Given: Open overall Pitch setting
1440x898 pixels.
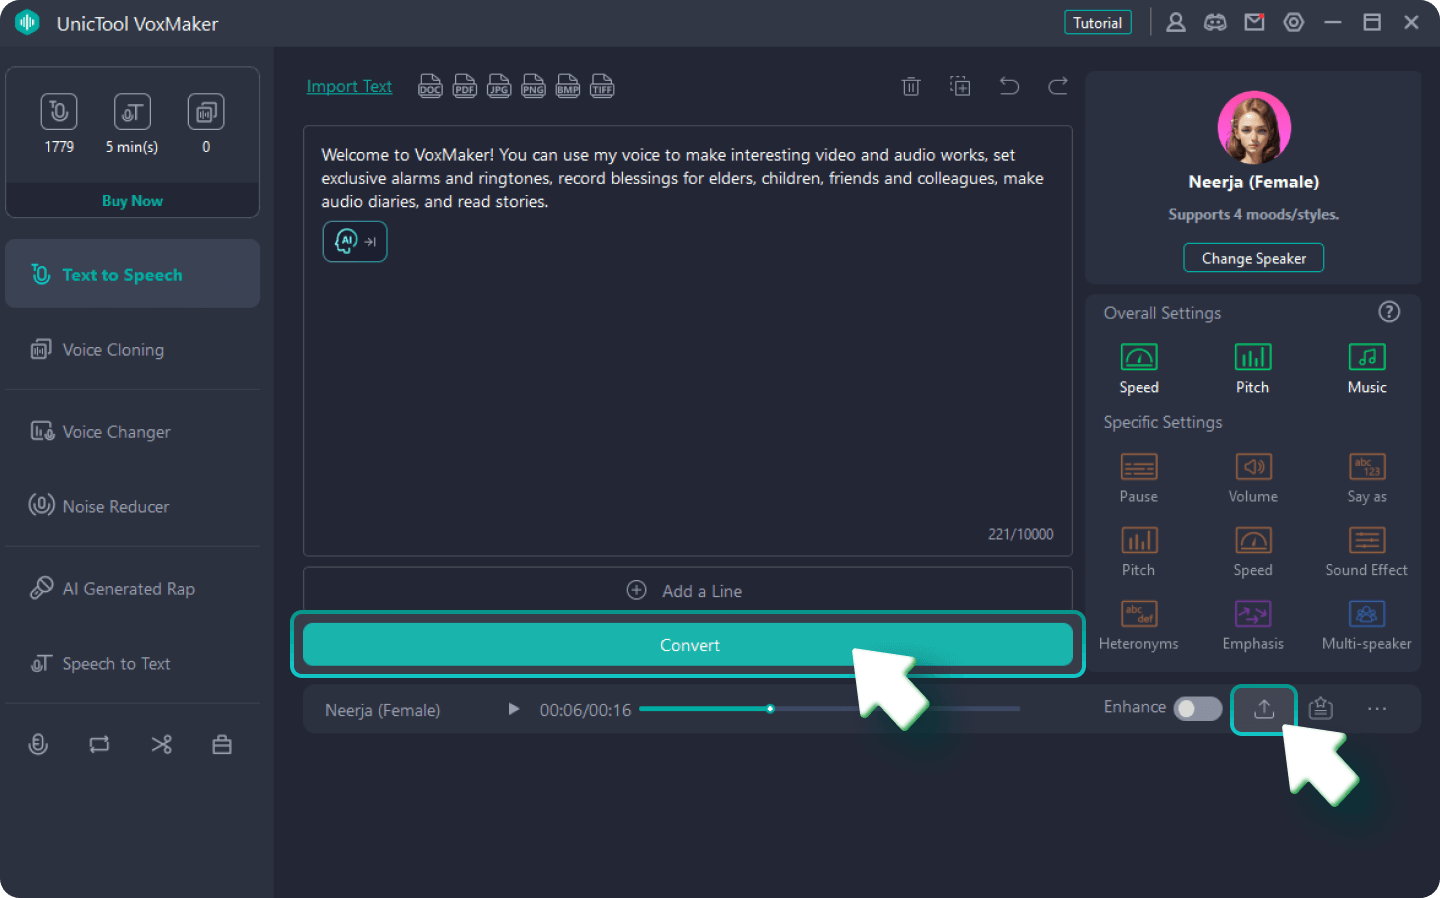Looking at the screenshot, I should [1252, 368].
